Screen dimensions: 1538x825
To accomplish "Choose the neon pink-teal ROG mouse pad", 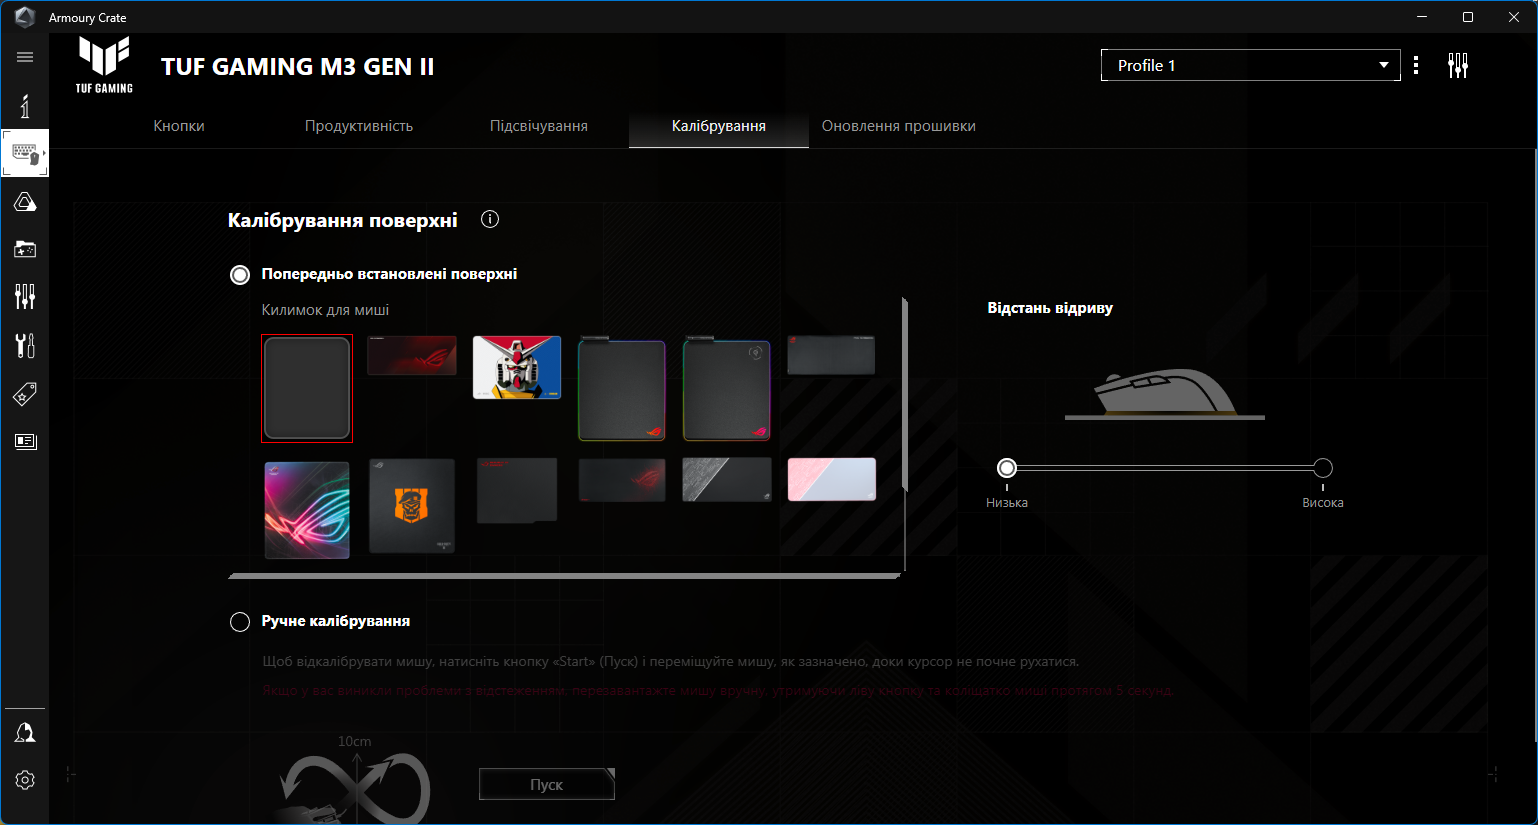I will [307, 509].
